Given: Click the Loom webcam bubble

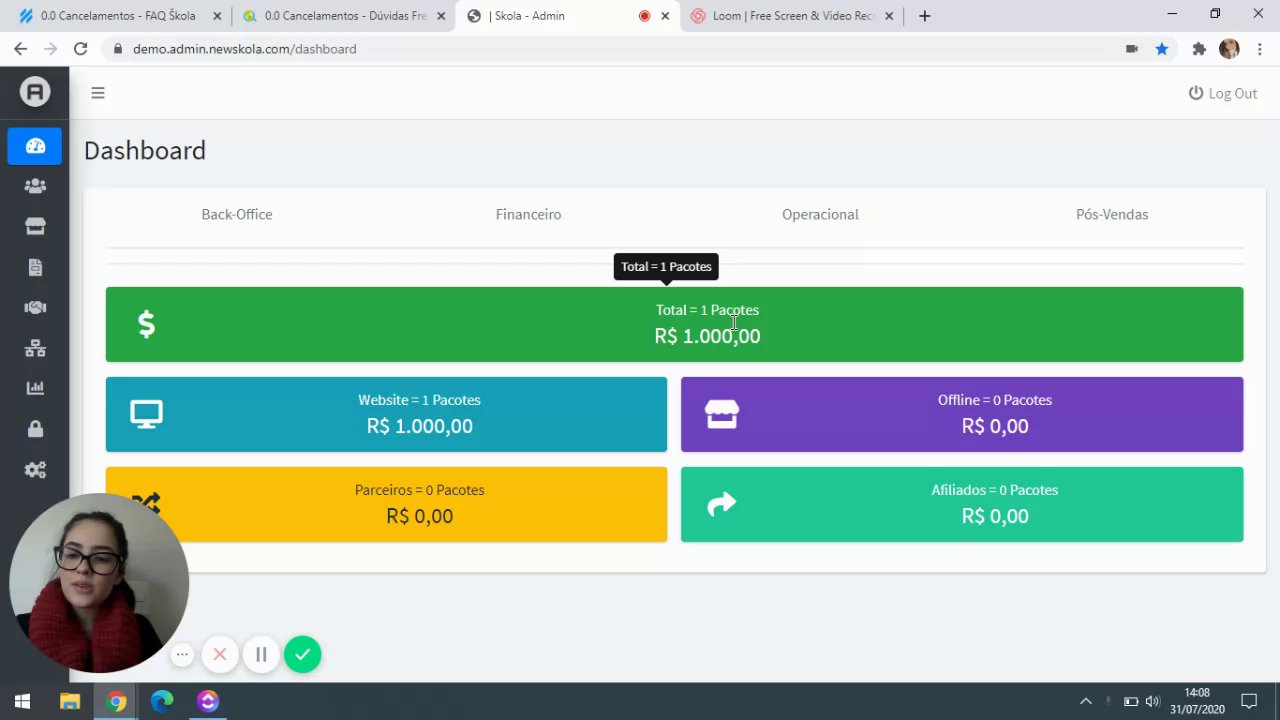Looking at the screenshot, I should [x=98, y=583].
